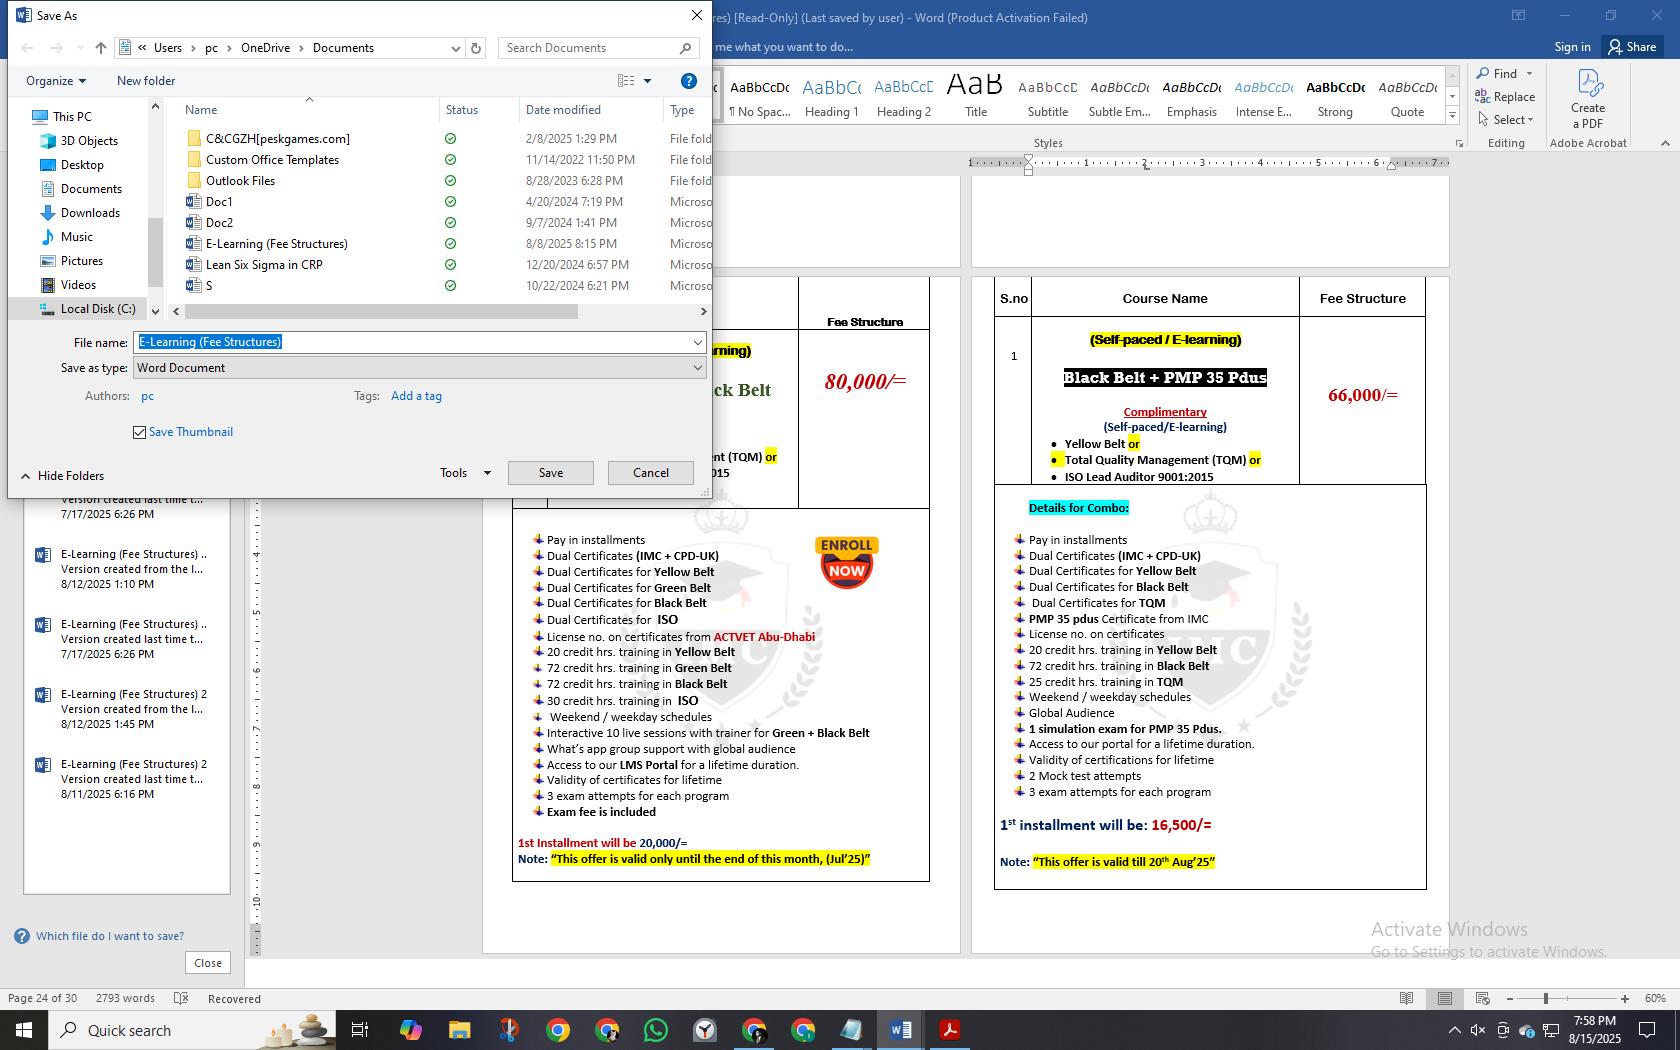Screen dimensions: 1680x1050
Task: Select Doc1 file in the list
Action: (219, 202)
